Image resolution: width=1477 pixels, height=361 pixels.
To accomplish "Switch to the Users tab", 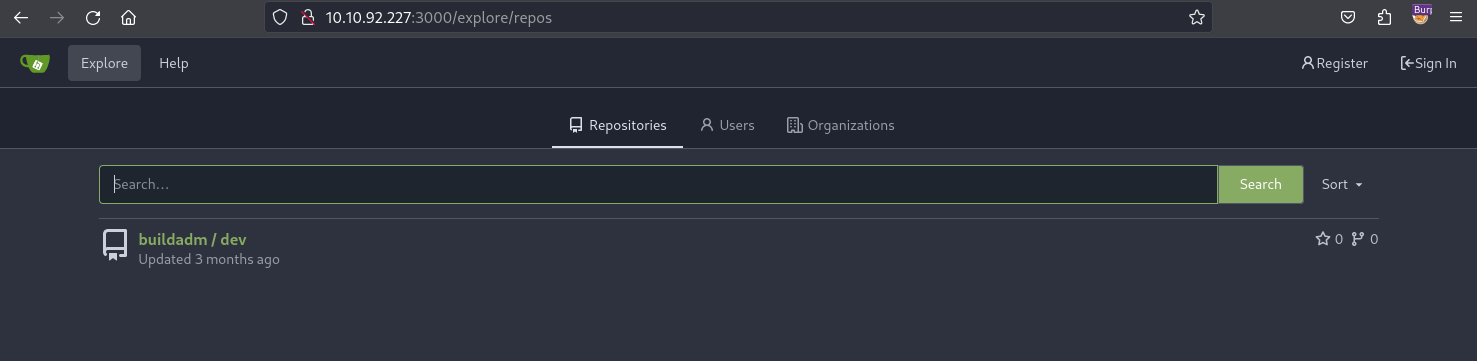I will tap(727, 125).
